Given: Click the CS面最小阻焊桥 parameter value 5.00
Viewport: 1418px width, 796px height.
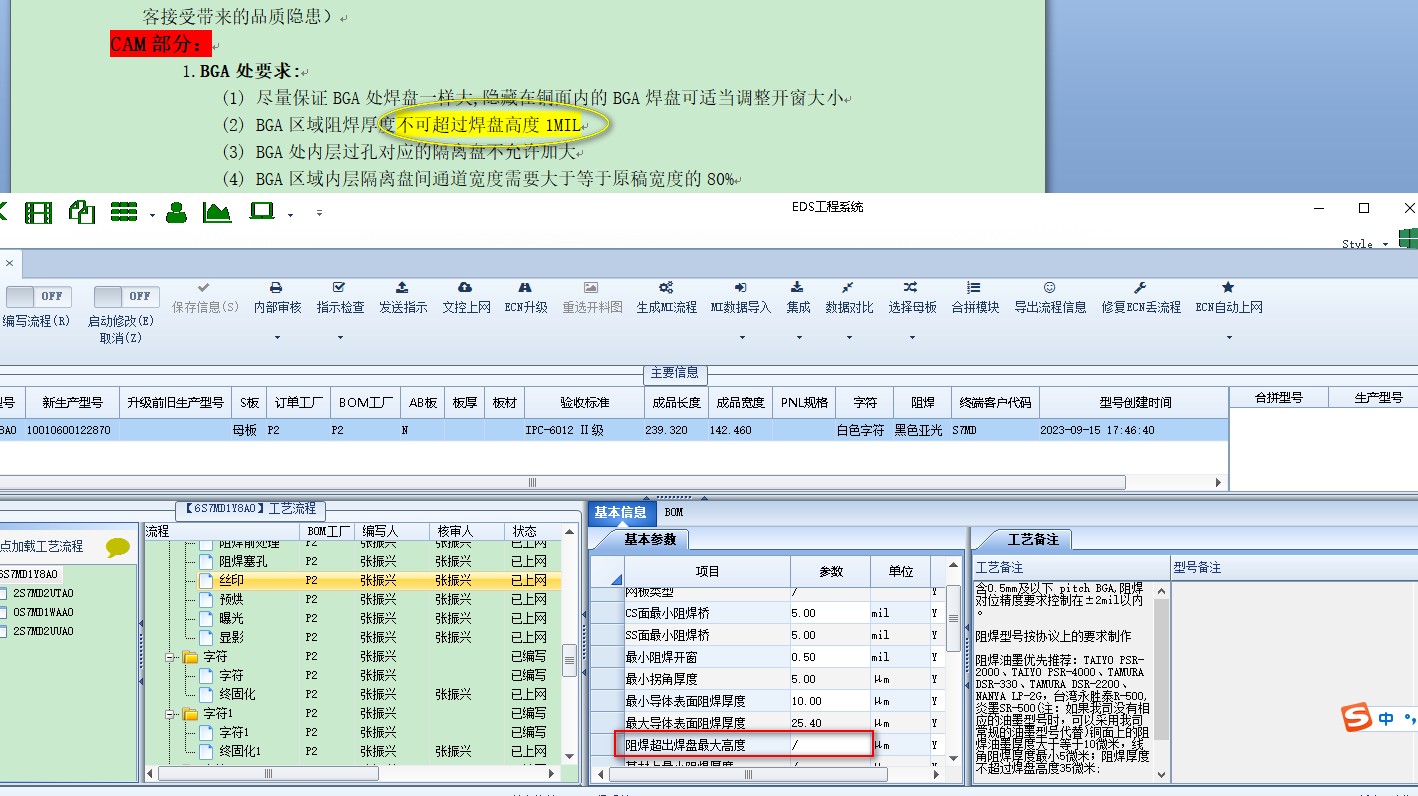Looking at the screenshot, I should click(830, 613).
